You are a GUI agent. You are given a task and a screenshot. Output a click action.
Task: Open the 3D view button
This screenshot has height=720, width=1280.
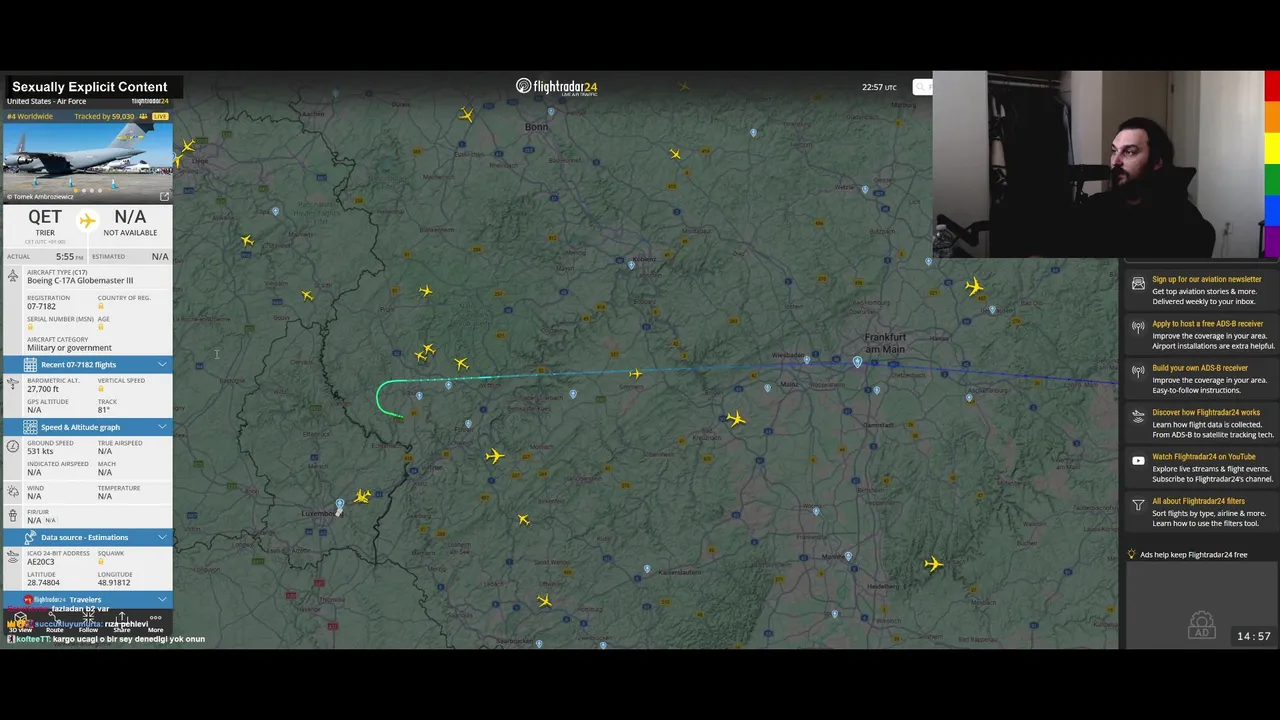(20, 623)
